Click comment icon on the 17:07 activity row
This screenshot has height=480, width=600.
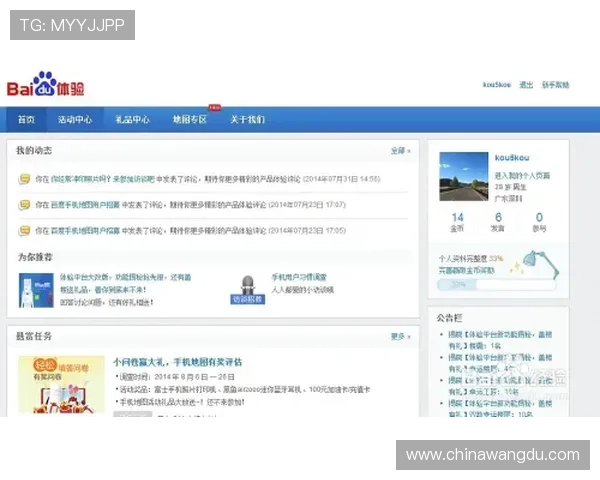click(x=24, y=205)
